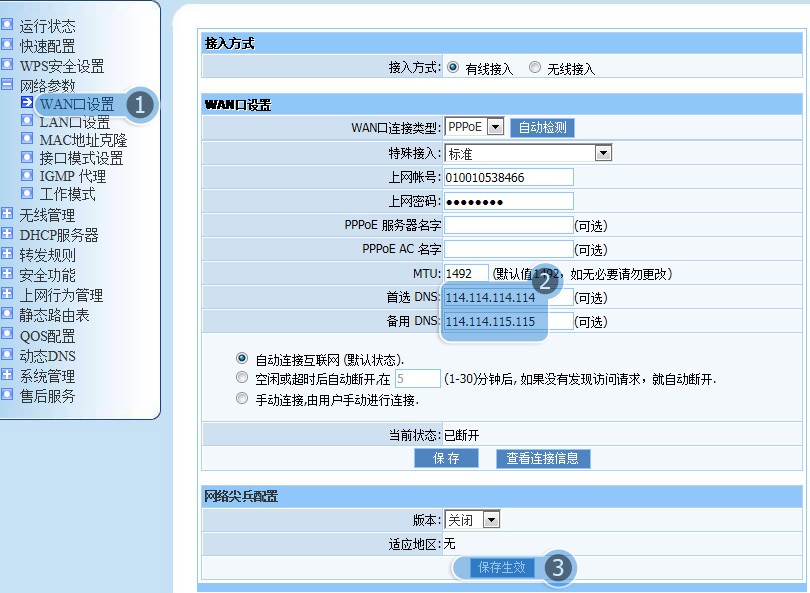This screenshot has width=810, height=593.
Task: Click the 快速配置 sidebar icon
Action: click(8, 46)
